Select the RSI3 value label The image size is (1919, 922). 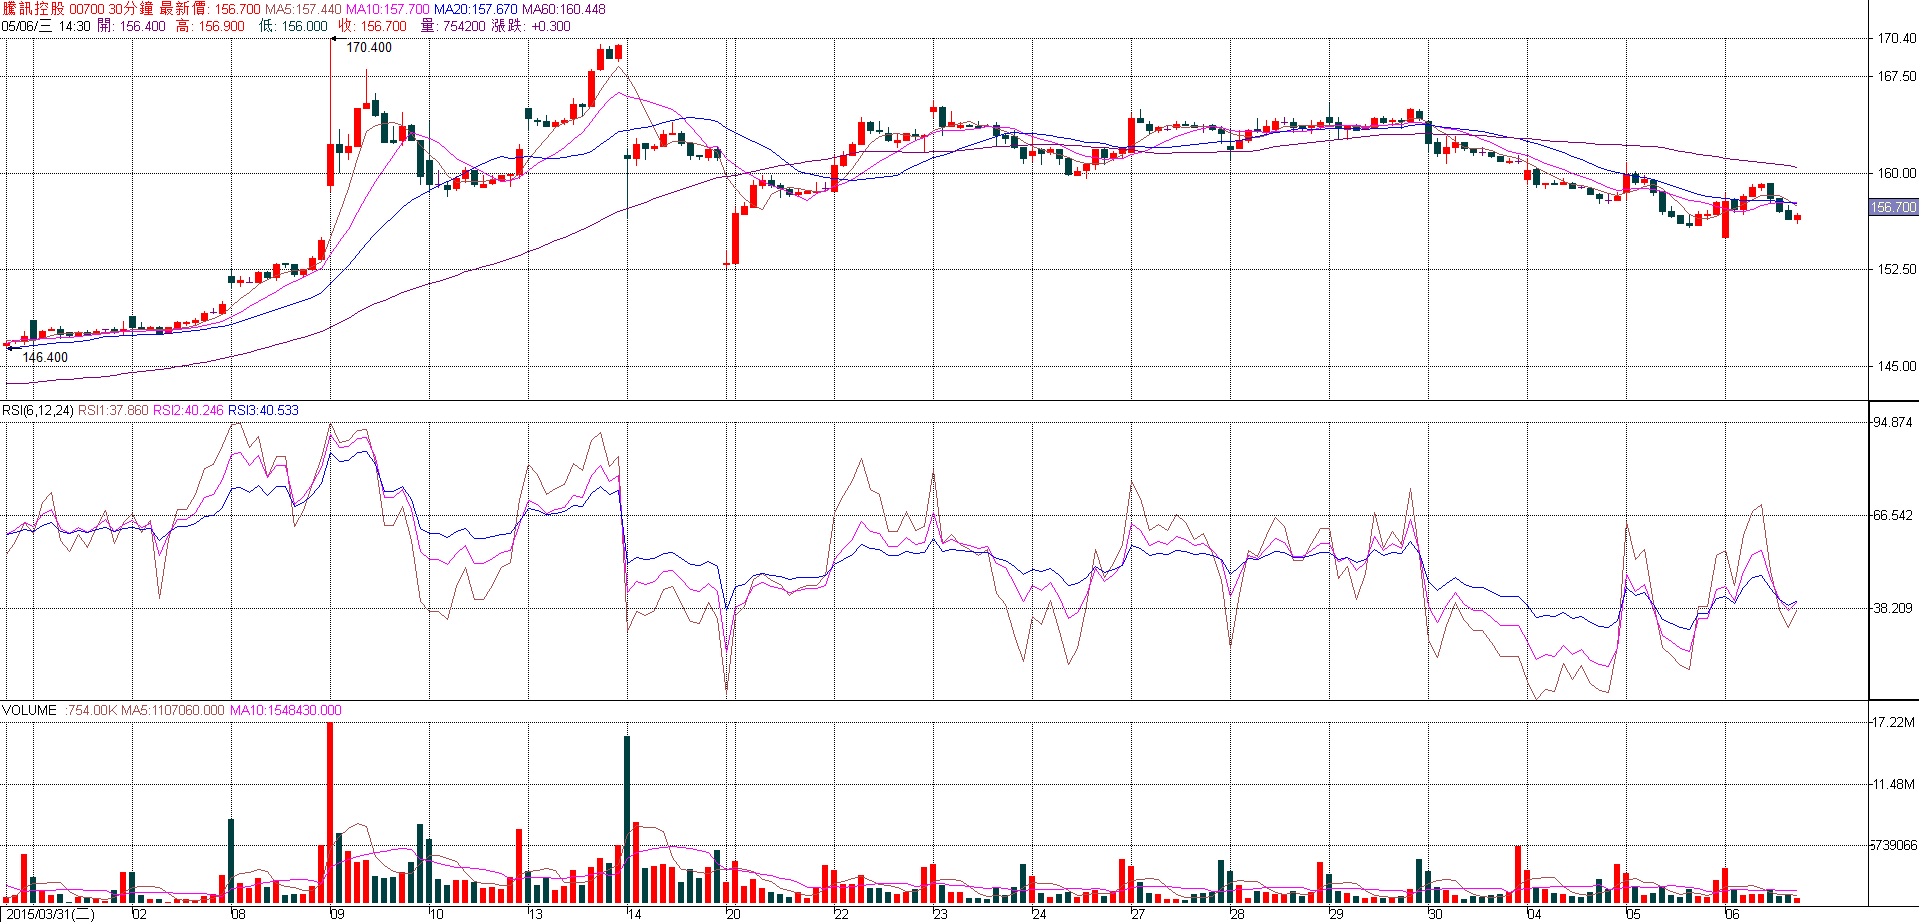263,410
